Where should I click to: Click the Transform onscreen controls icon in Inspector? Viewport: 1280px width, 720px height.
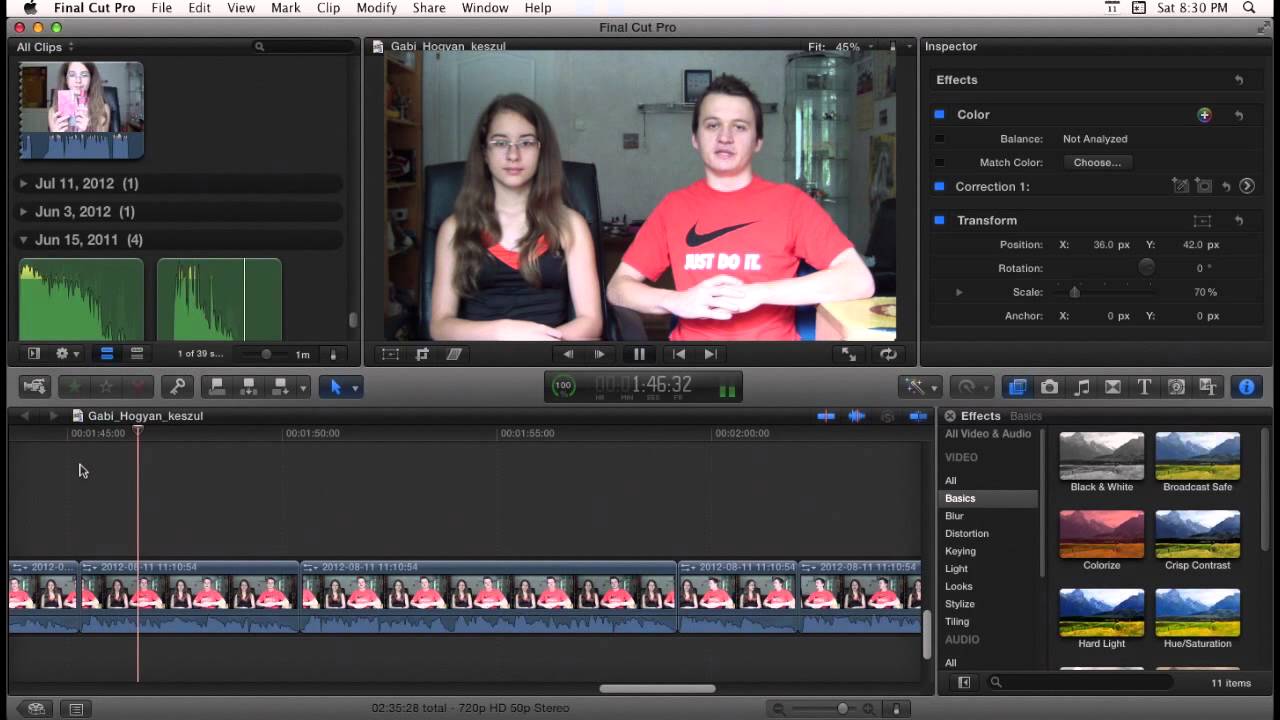(x=1202, y=221)
